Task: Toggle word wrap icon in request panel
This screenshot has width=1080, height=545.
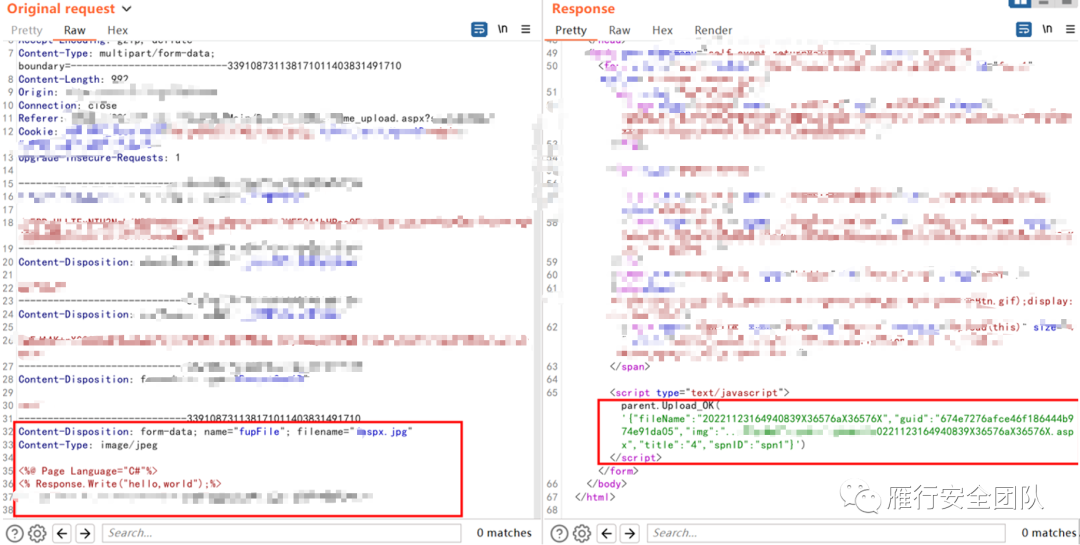Action: [479, 30]
